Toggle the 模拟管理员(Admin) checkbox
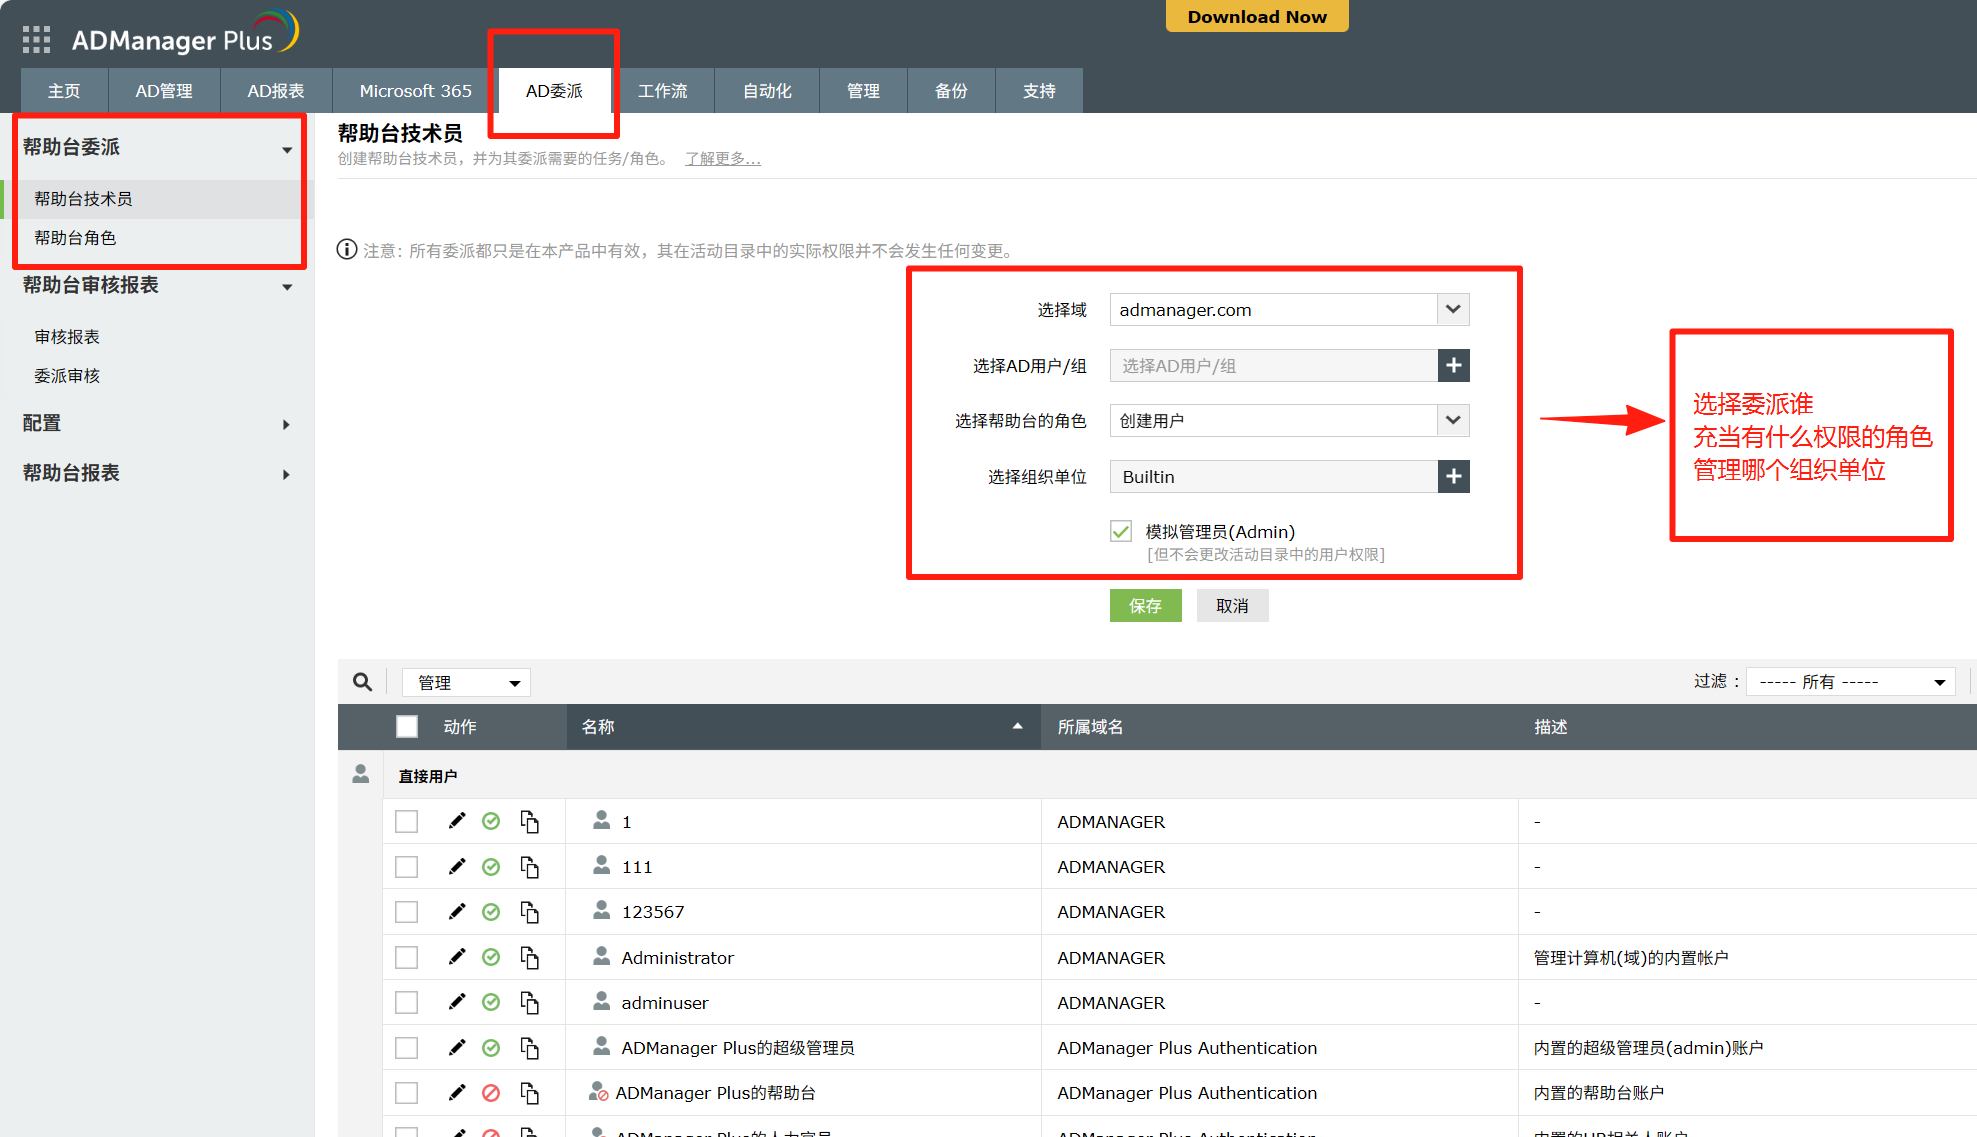The height and width of the screenshot is (1137, 1977). coord(1121,531)
